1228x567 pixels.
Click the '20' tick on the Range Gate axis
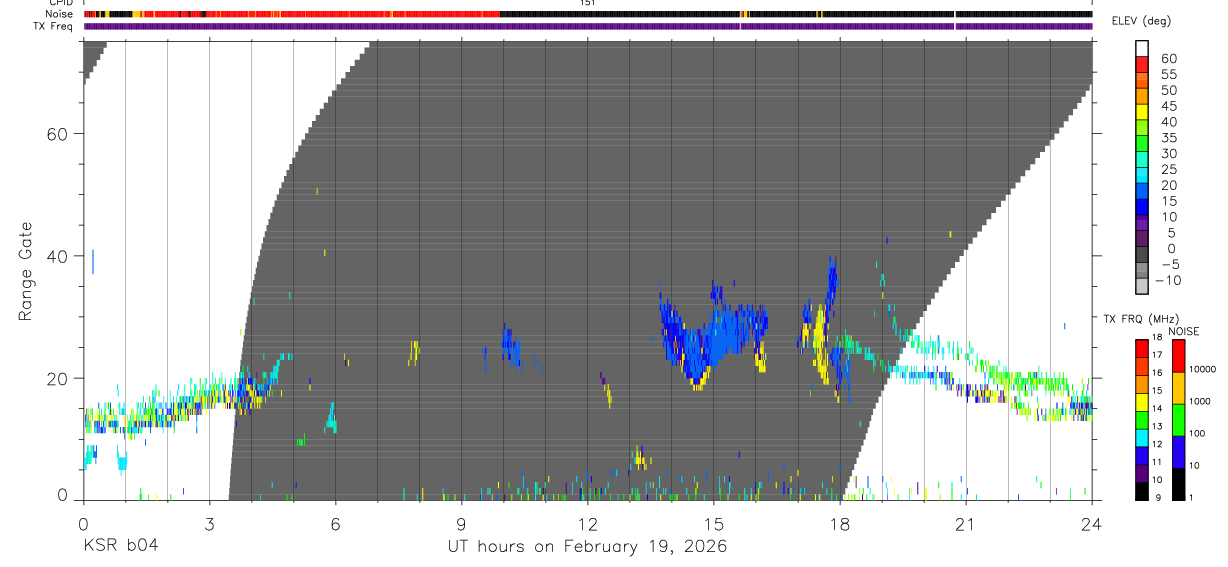(x=59, y=378)
